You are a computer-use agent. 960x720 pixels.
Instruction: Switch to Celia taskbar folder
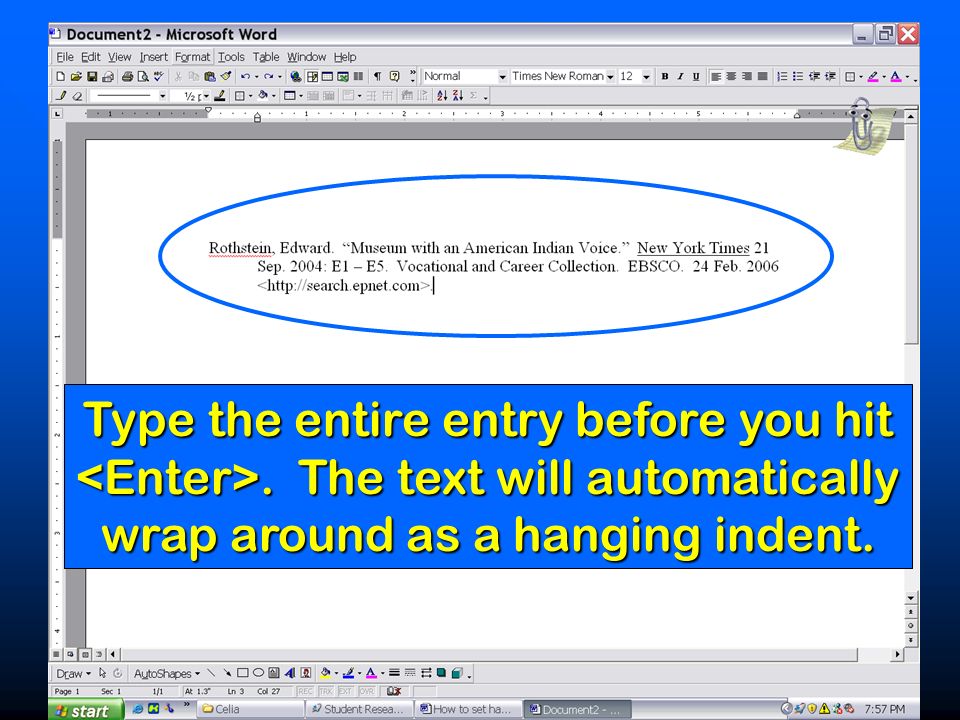pos(250,709)
